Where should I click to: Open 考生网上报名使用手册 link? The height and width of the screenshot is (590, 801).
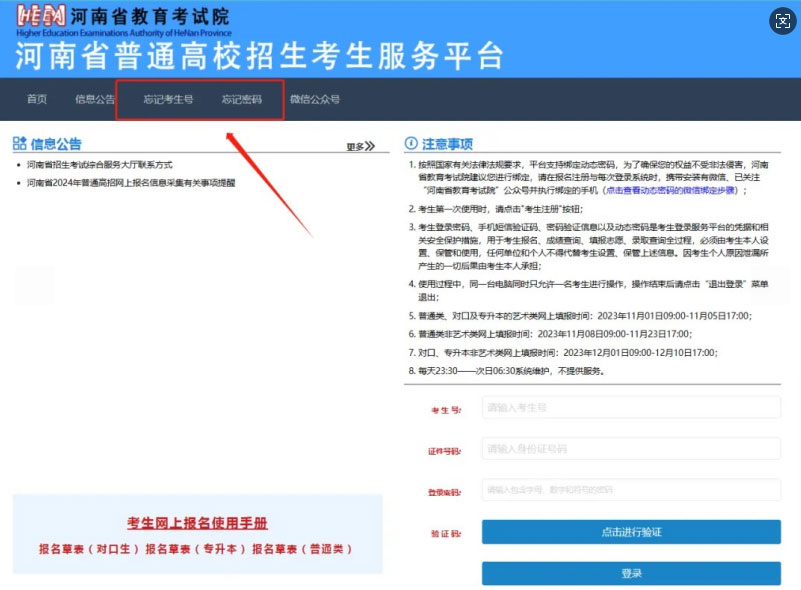coord(197,524)
